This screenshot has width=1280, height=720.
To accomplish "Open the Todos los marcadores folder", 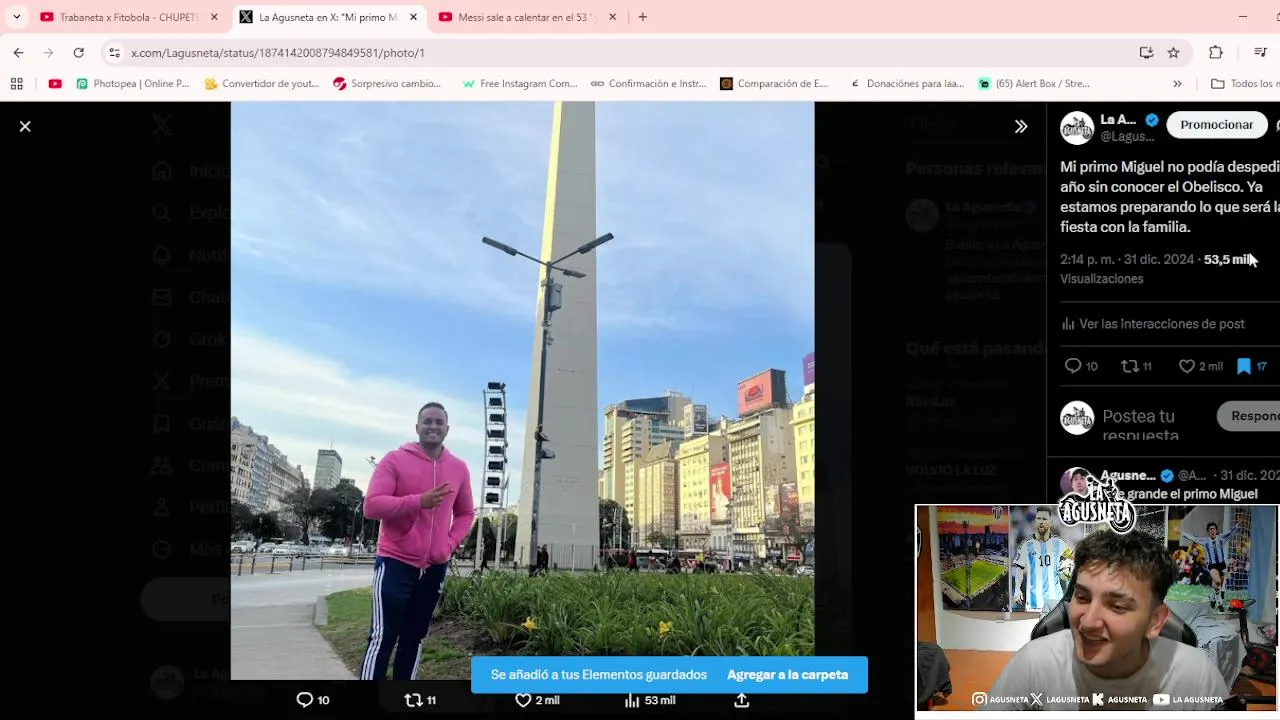I will pyautogui.click(x=1245, y=84).
